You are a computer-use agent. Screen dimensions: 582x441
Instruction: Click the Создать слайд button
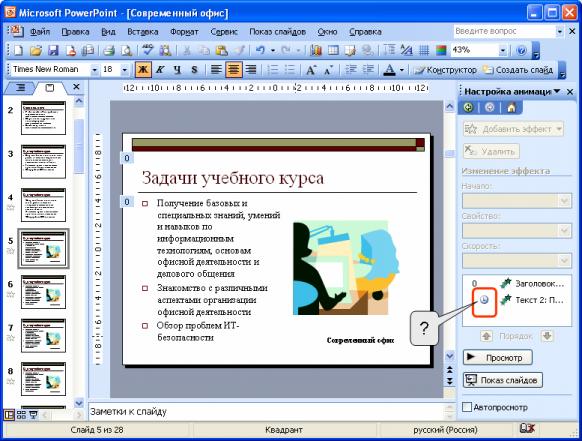coord(518,69)
